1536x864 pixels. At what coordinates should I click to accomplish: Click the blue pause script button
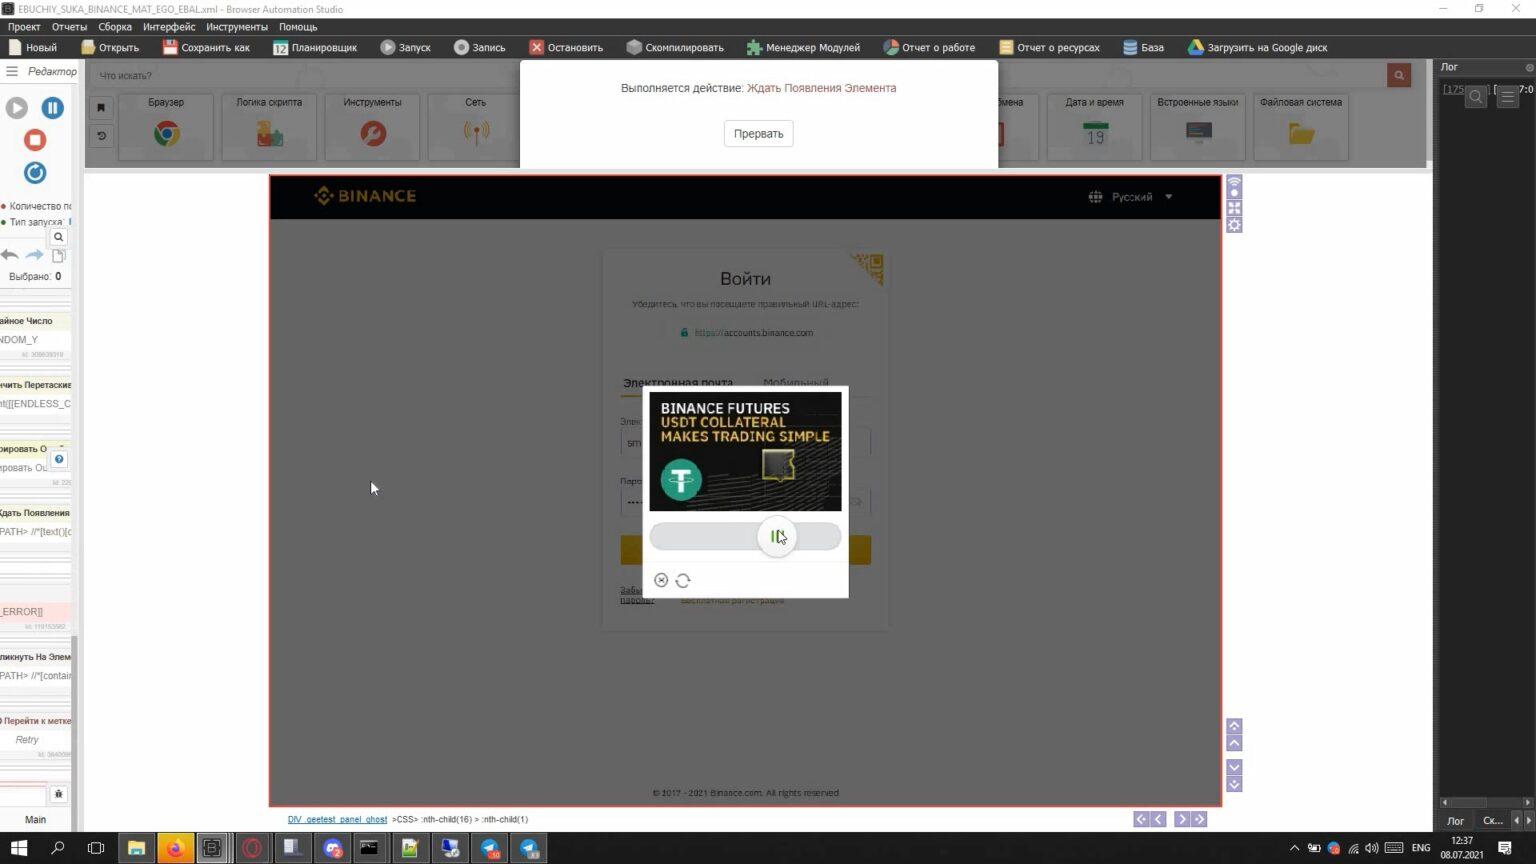point(52,108)
